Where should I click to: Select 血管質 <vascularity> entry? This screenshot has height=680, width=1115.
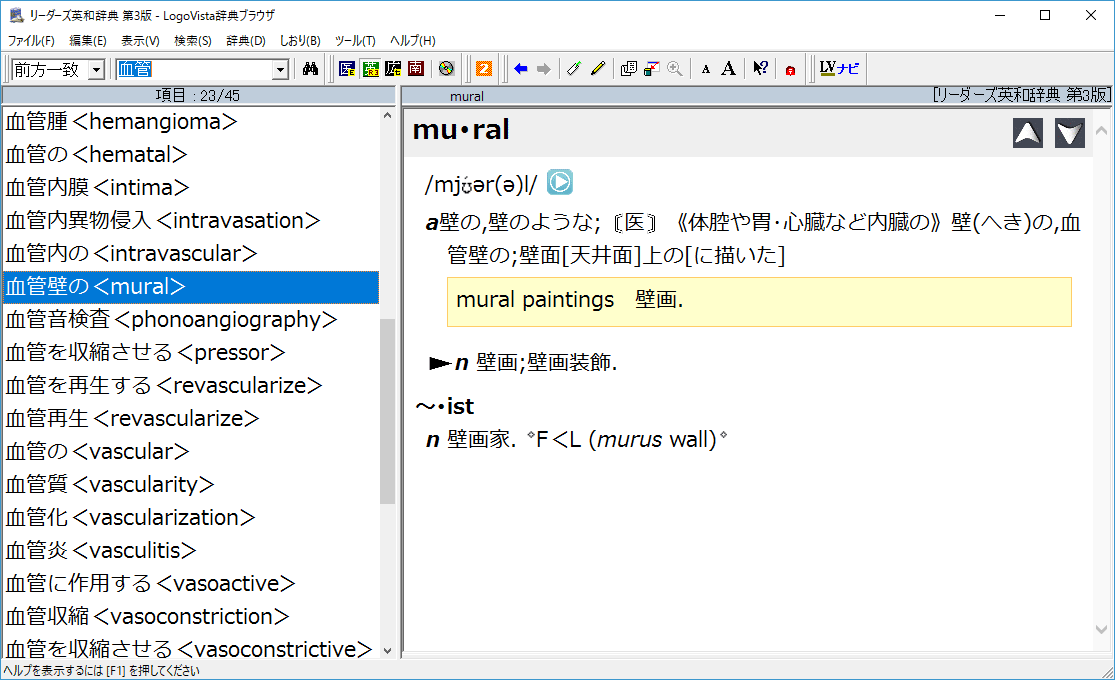tap(191, 484)
